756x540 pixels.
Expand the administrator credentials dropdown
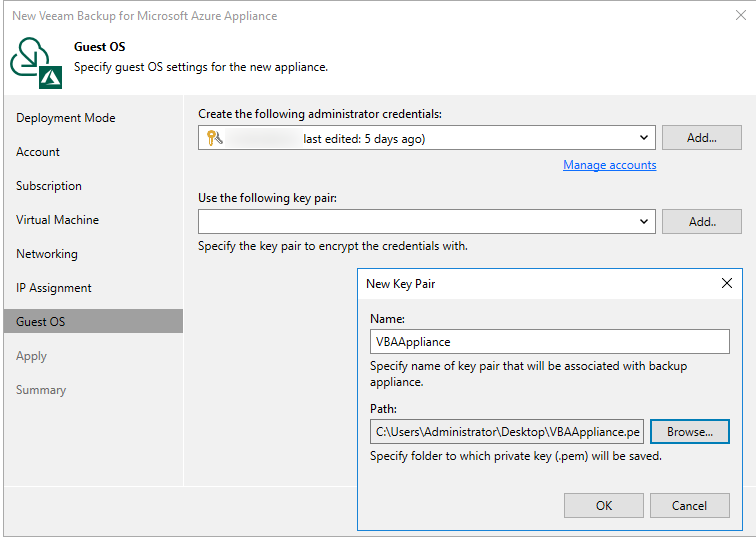click(643, 139)
